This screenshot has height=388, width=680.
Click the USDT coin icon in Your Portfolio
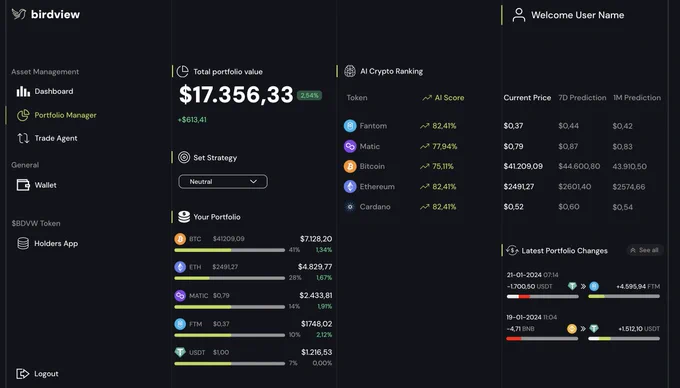pos(180,352)
